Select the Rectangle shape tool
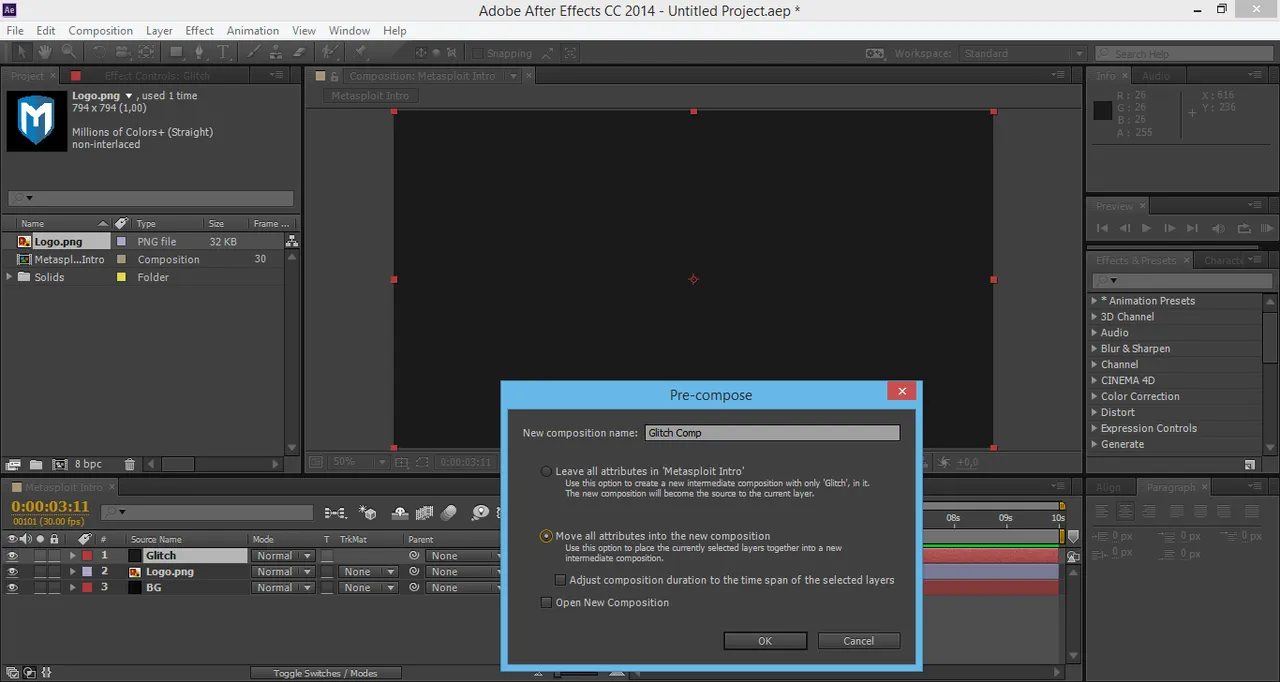The image size is (1280, 682). click(x=176, y=52)
